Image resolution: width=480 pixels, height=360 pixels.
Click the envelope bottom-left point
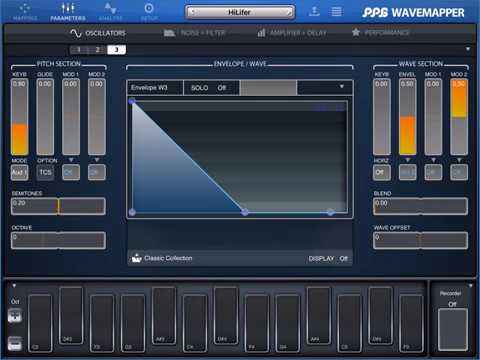tap(132, 212)
